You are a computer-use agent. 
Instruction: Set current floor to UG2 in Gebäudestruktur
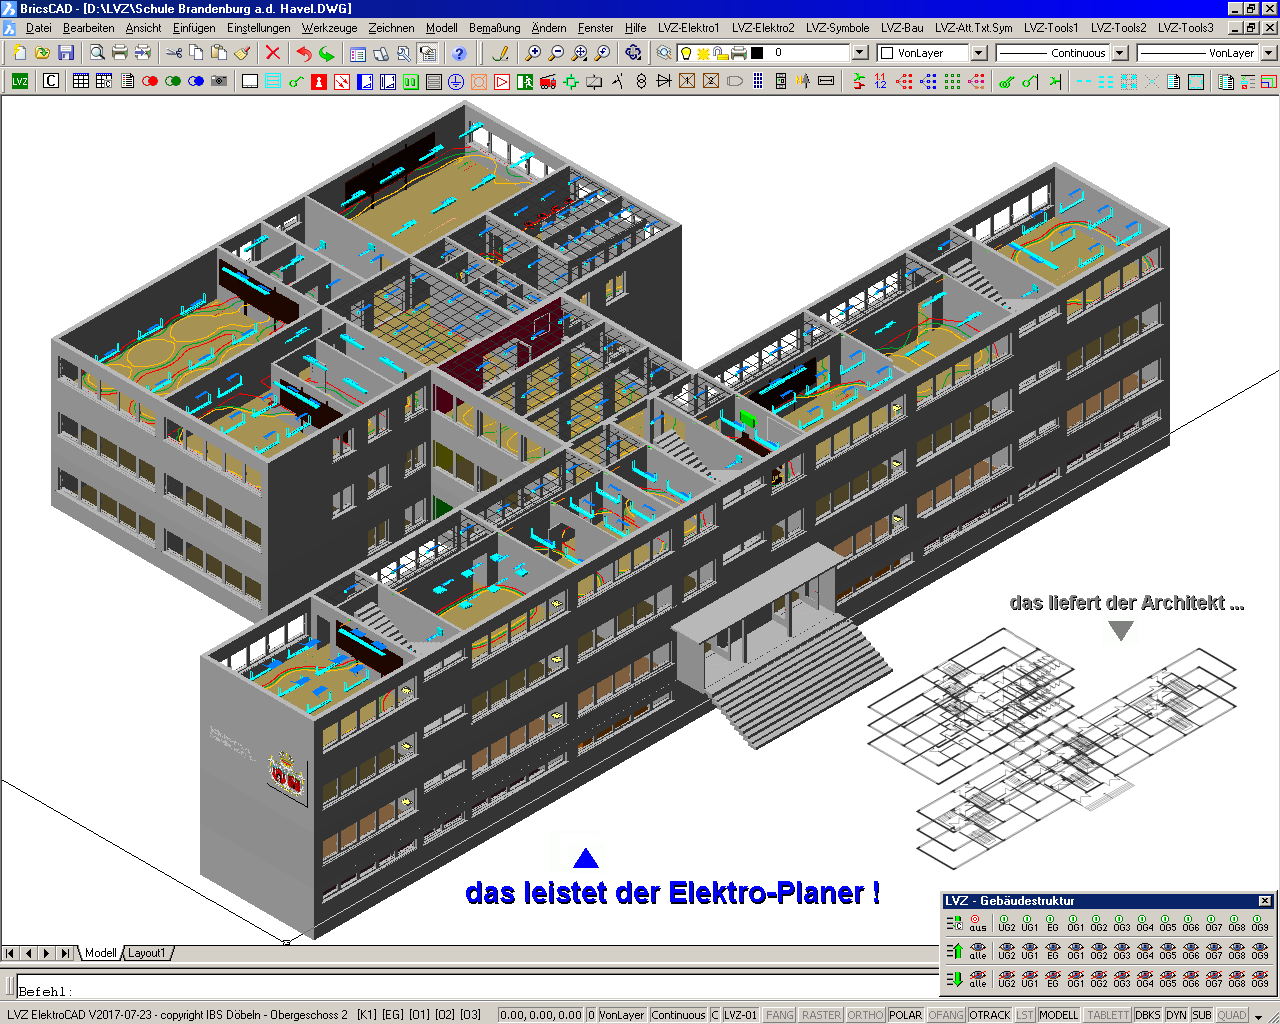(x=1006, y=921)
